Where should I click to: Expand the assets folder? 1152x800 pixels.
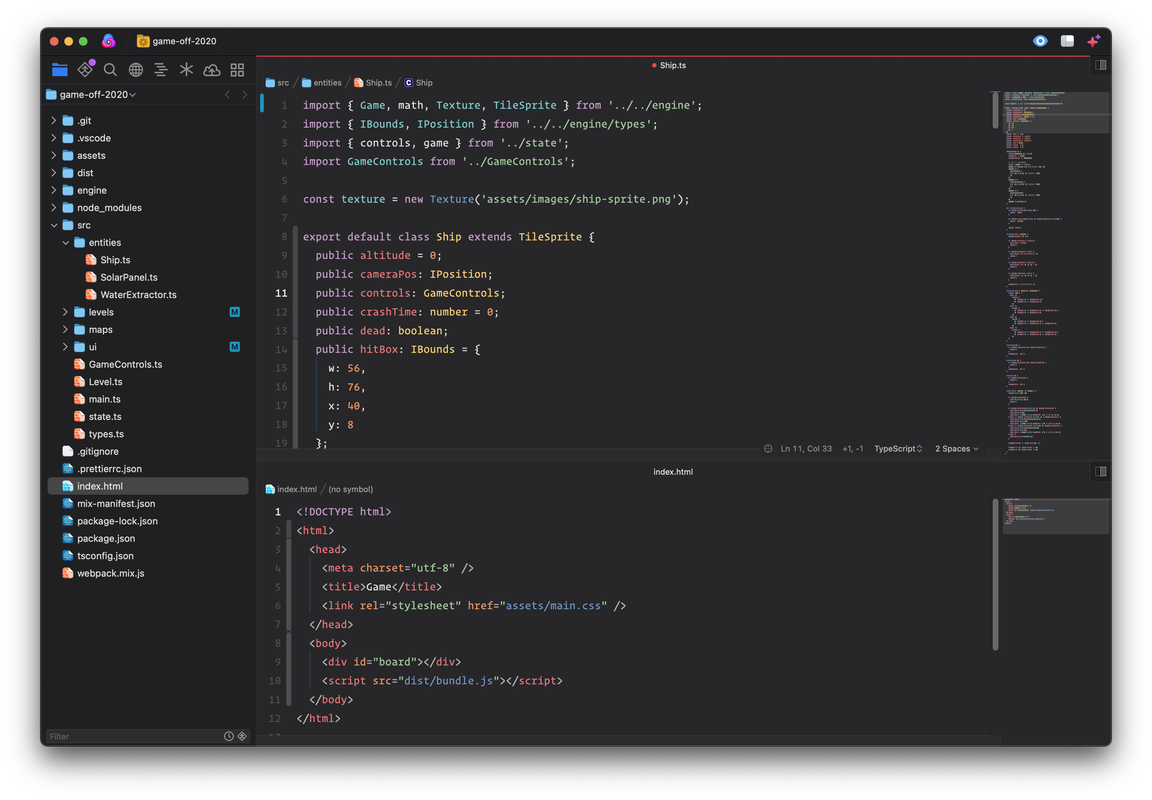coord(54,156)
